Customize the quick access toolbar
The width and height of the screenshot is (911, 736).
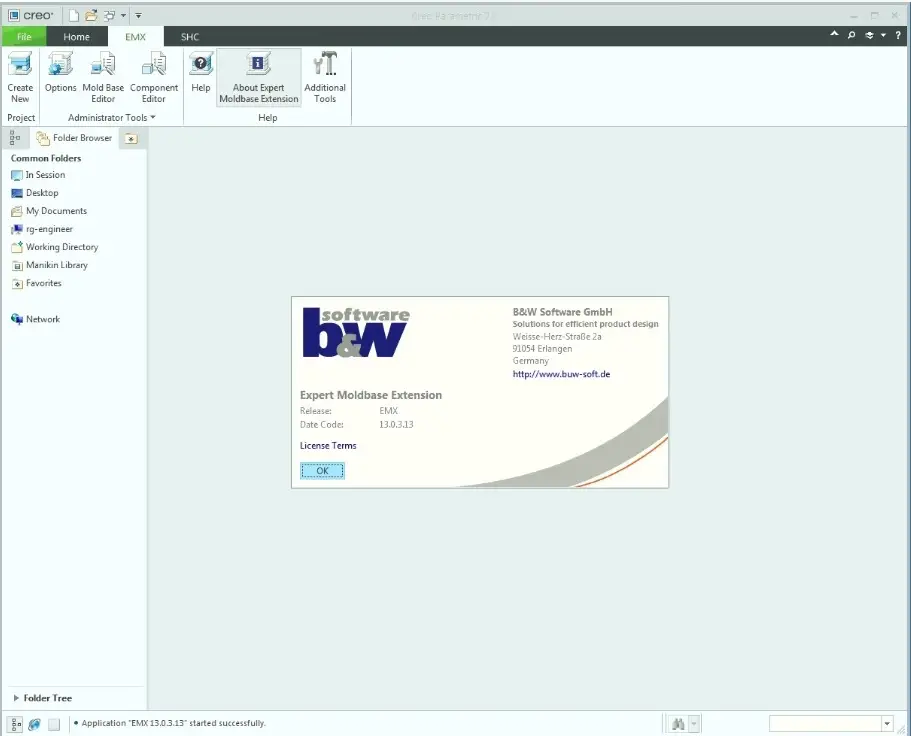pyautogui.click(x=138, y=16)
